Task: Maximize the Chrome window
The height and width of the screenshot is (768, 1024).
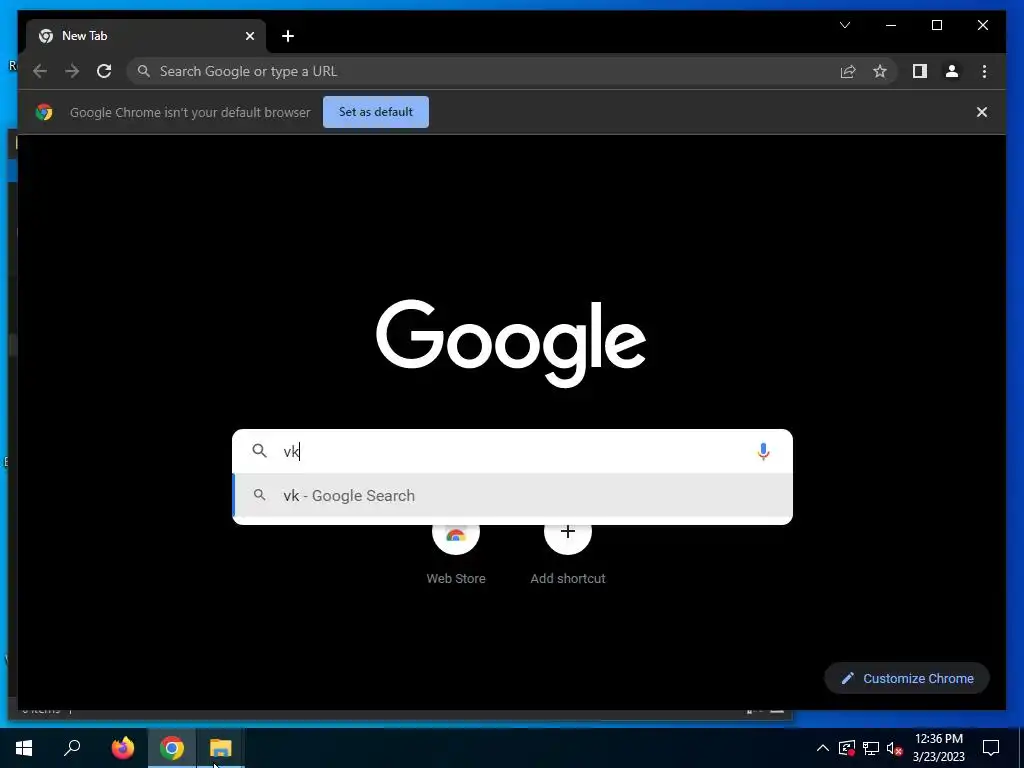Action: (x=936, y=25)
